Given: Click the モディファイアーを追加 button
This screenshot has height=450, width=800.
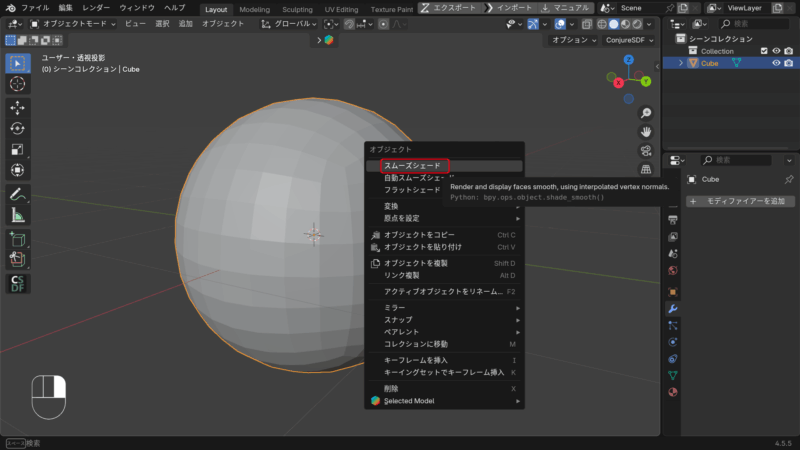Looking at the screenshot, I should [739, 201].
